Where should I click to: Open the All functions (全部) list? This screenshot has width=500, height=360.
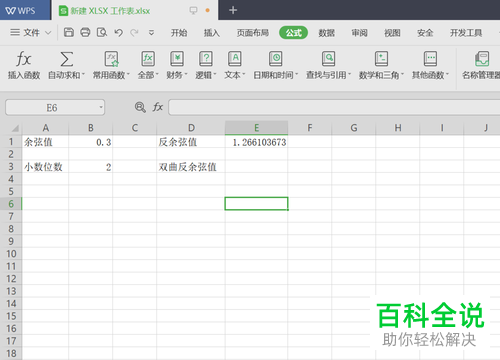click(x=148, y=65)
